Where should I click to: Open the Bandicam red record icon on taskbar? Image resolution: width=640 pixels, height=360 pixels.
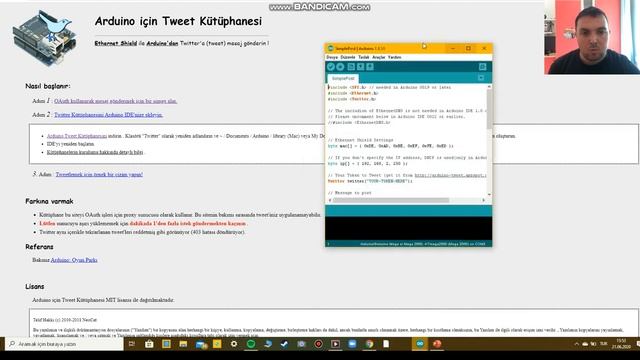[318, 344]
